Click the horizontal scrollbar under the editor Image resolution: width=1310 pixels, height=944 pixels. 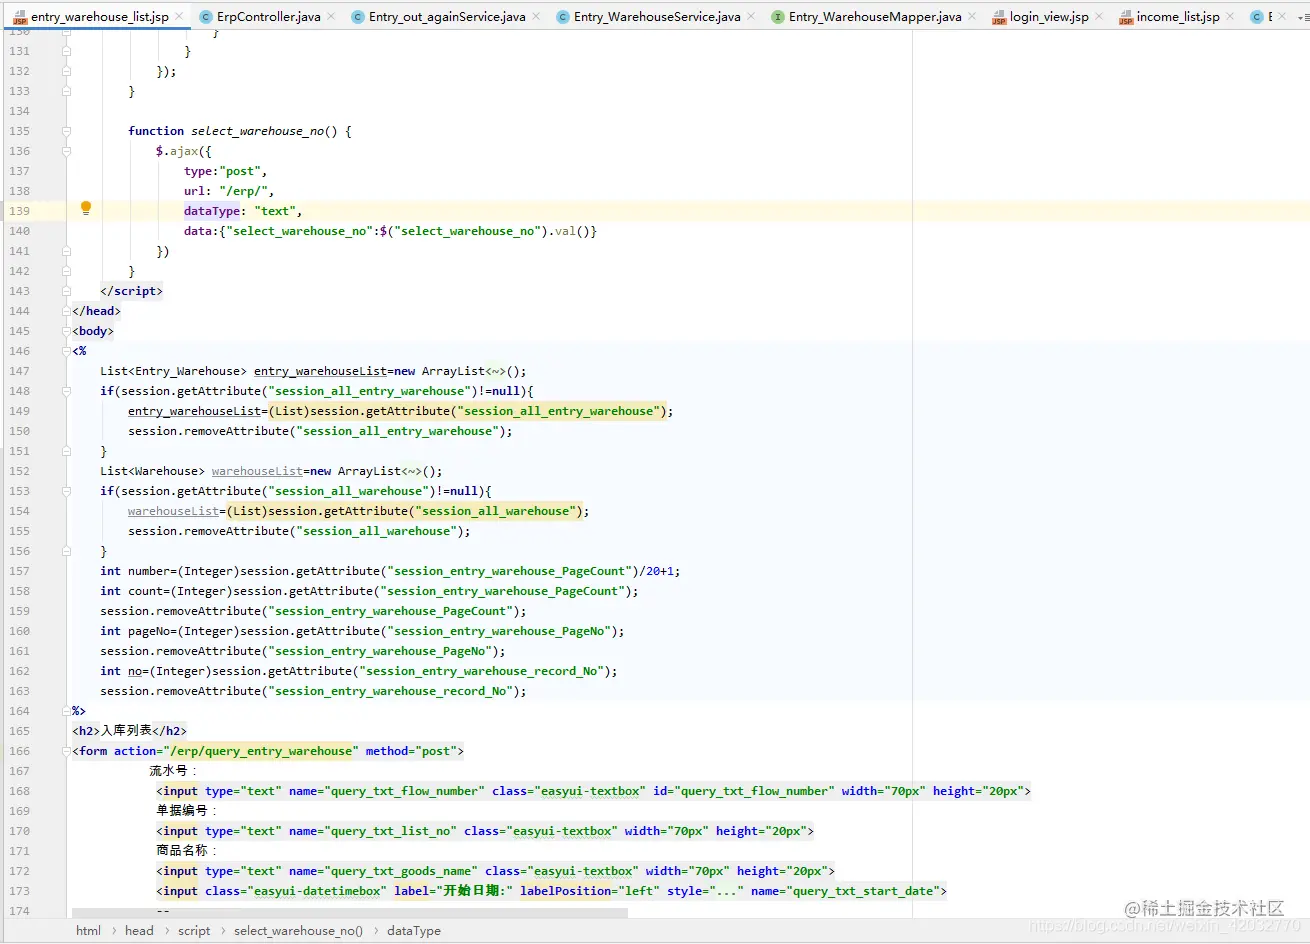pyautogui.click(x=350, y=913)
